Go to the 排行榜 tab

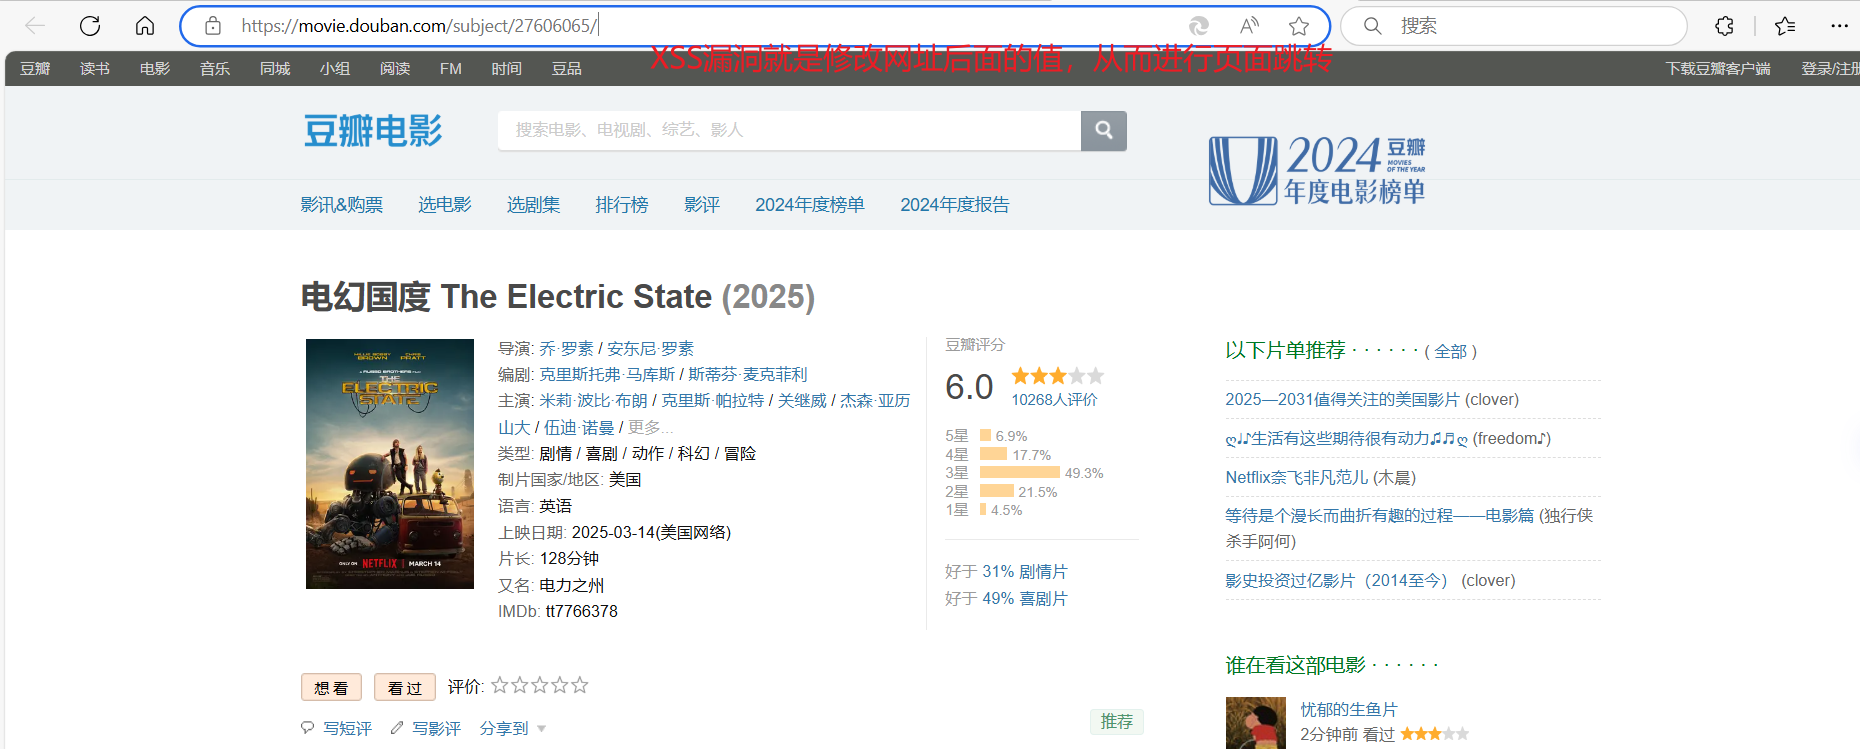[622, 205]
